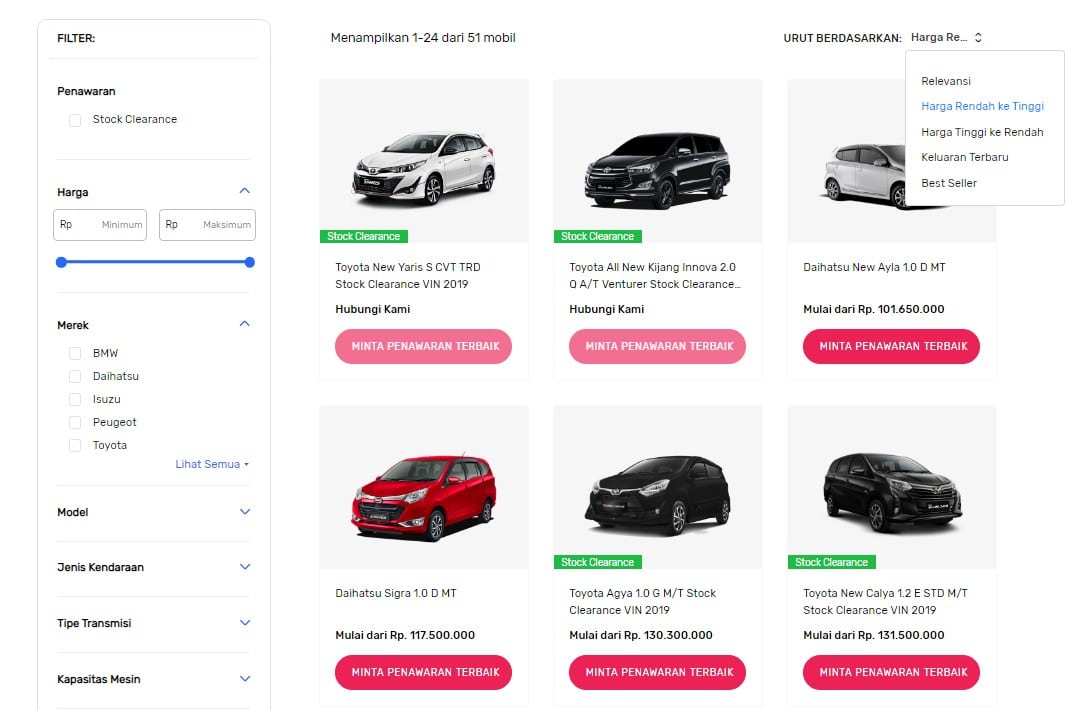Click price 'Mulai dari Rp. 130.300.000'
Image resolution: width=1080 pixels, height=710 pixels.
point(641,635)
